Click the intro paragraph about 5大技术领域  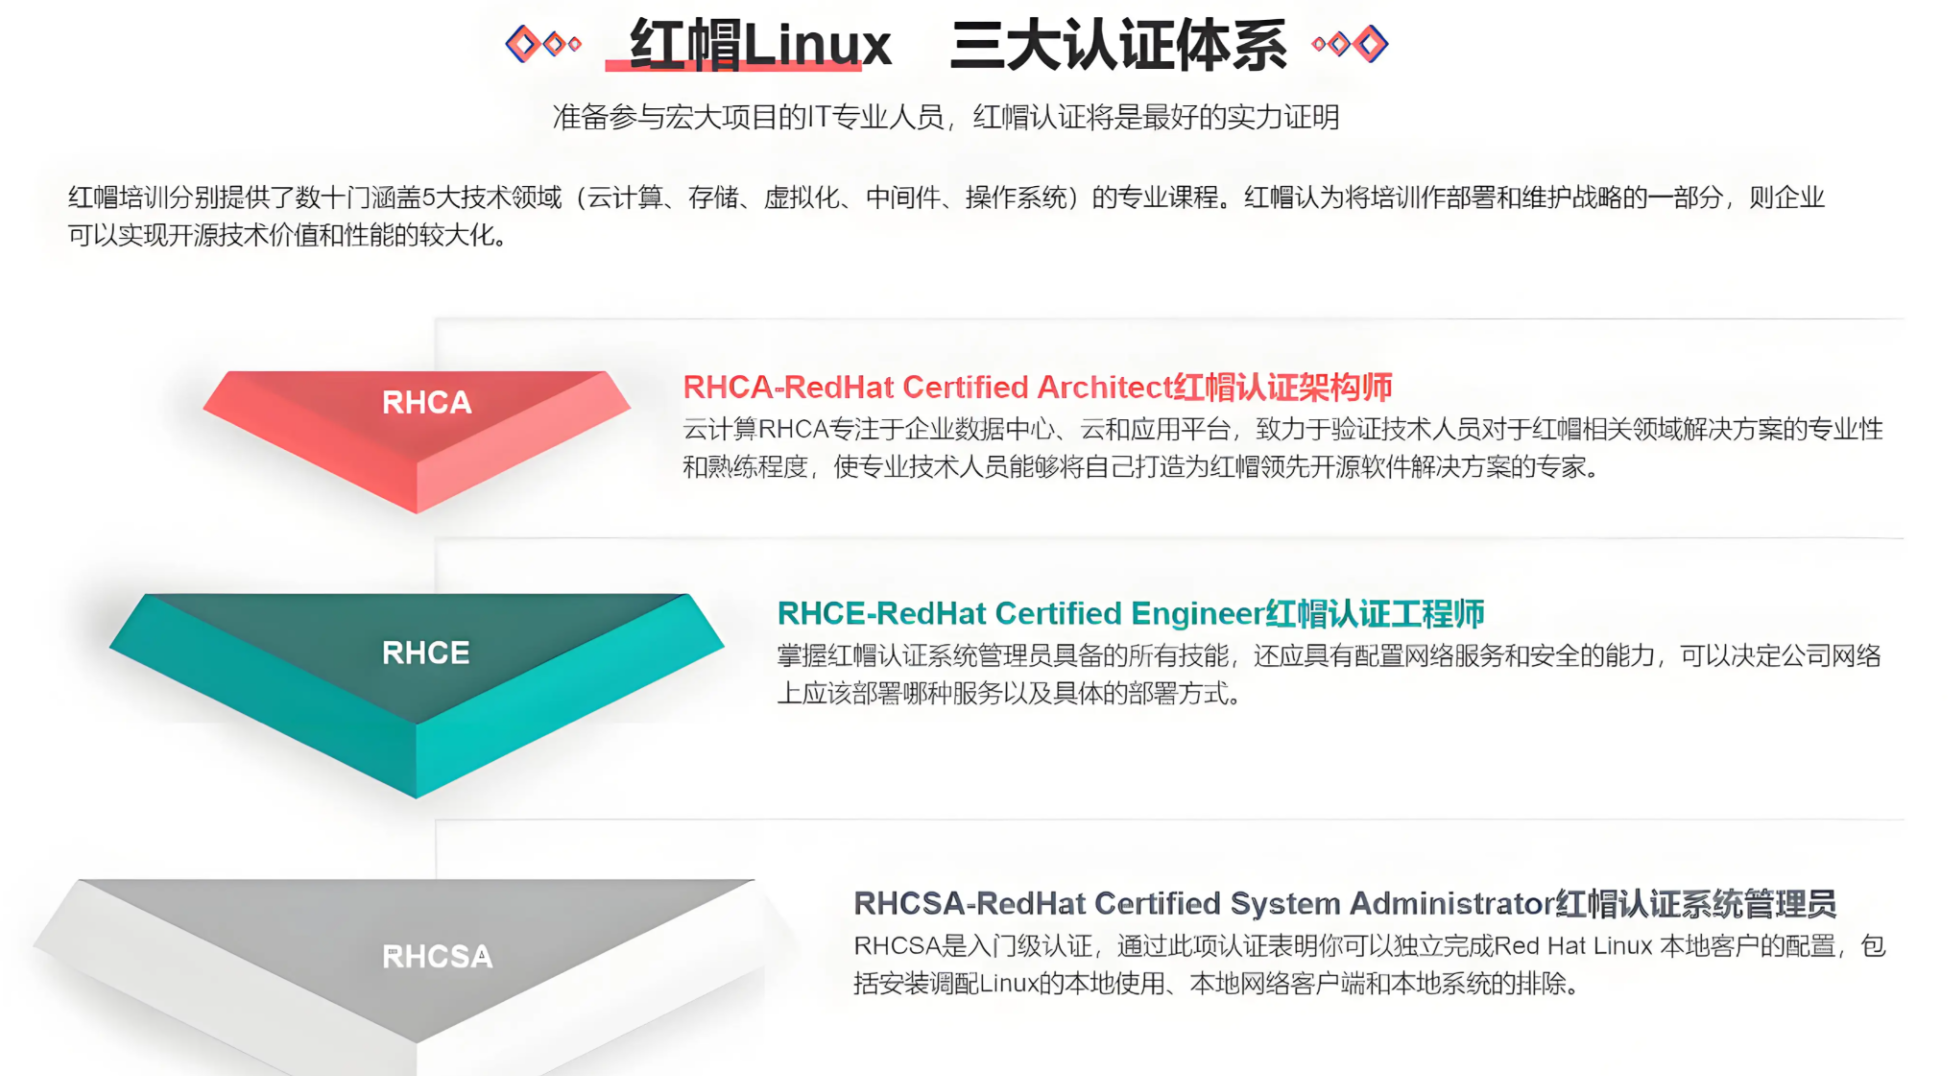click(x=945, y=197)
